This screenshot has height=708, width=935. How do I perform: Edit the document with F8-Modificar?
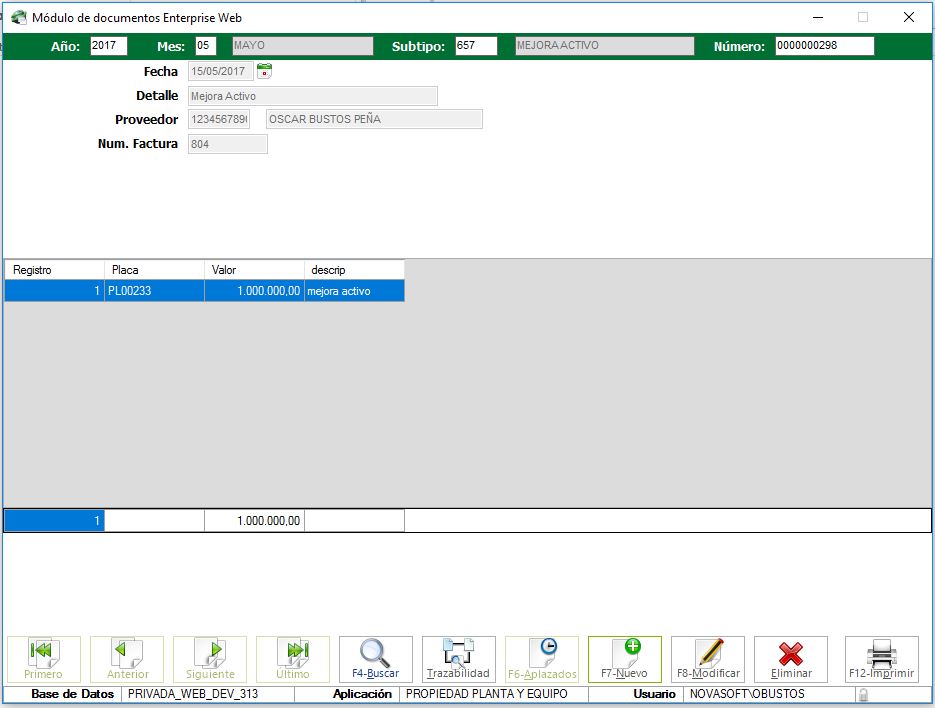pyautogui.click(x=708, y=659)
